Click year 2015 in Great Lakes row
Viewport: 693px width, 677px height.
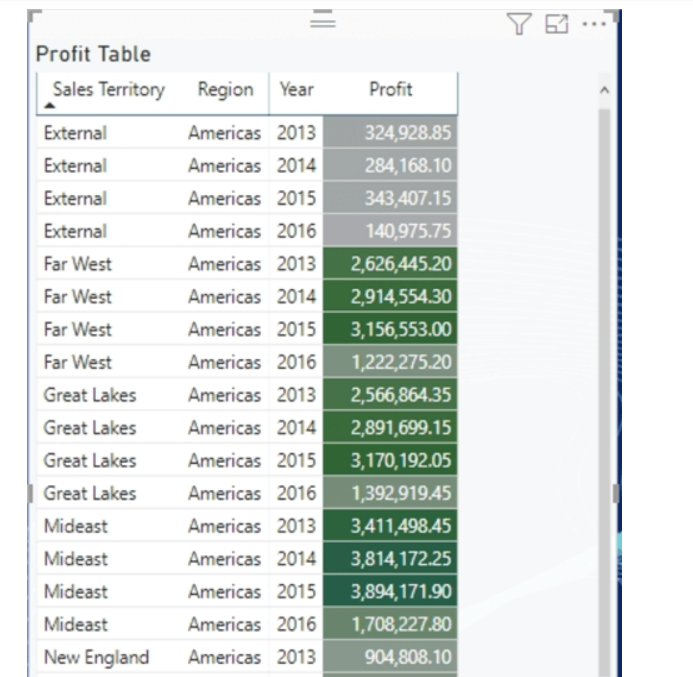[x=296, y=460]
